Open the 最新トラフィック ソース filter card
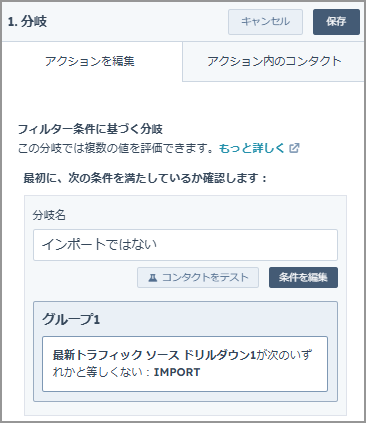 click(x=185, y=364)
